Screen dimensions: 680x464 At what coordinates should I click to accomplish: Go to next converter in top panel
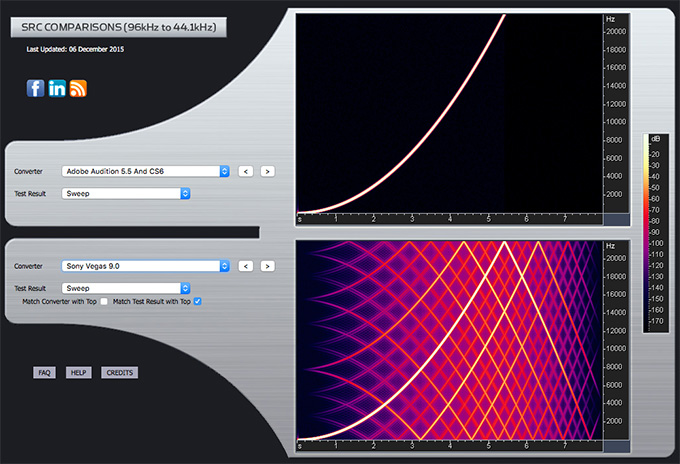point(268,171)
